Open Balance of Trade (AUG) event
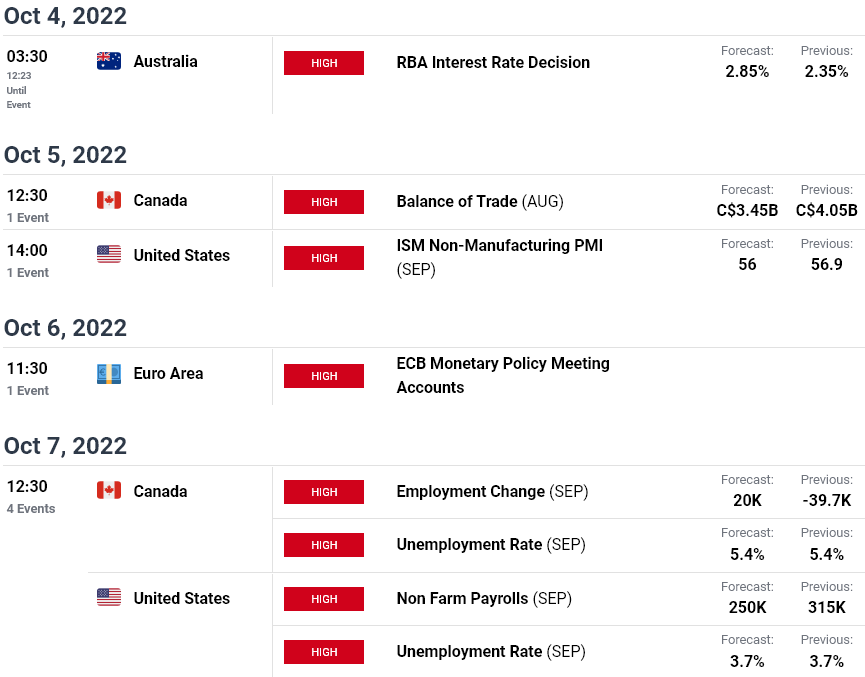 click(x=480, y=201)
